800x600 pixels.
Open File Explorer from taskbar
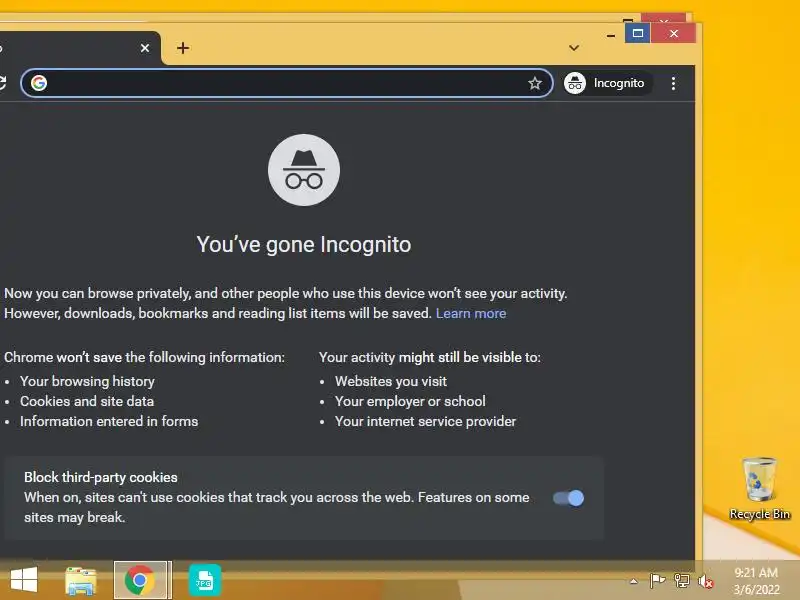click(x=81, y=581)
